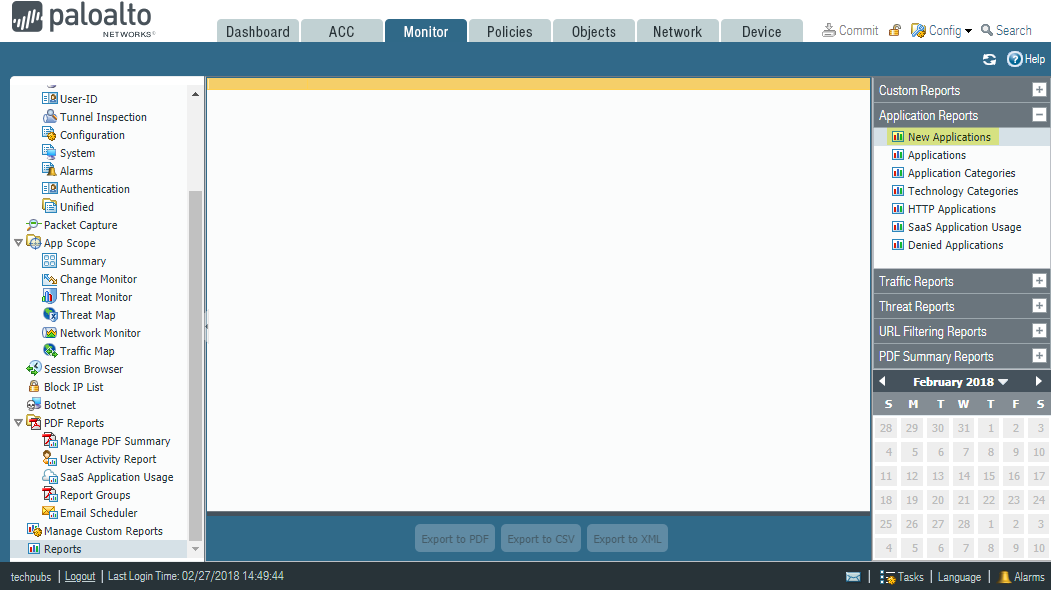
Task: Open the Tunnel Inspection log icon
Action: coord(50,116)
